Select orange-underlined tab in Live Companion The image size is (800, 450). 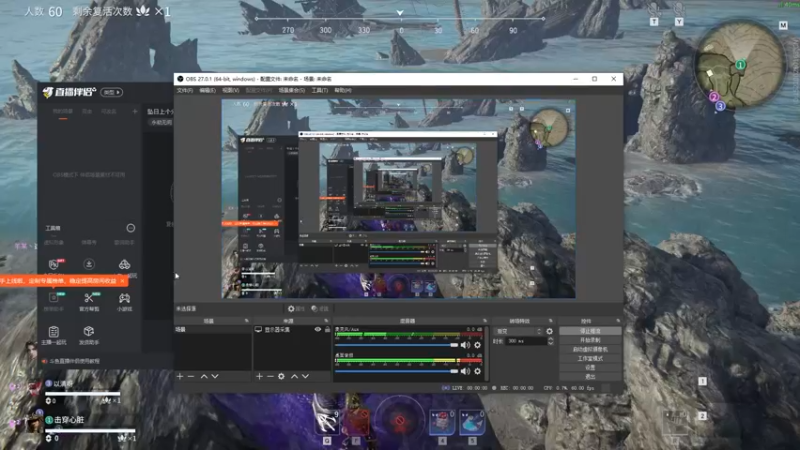63,112
